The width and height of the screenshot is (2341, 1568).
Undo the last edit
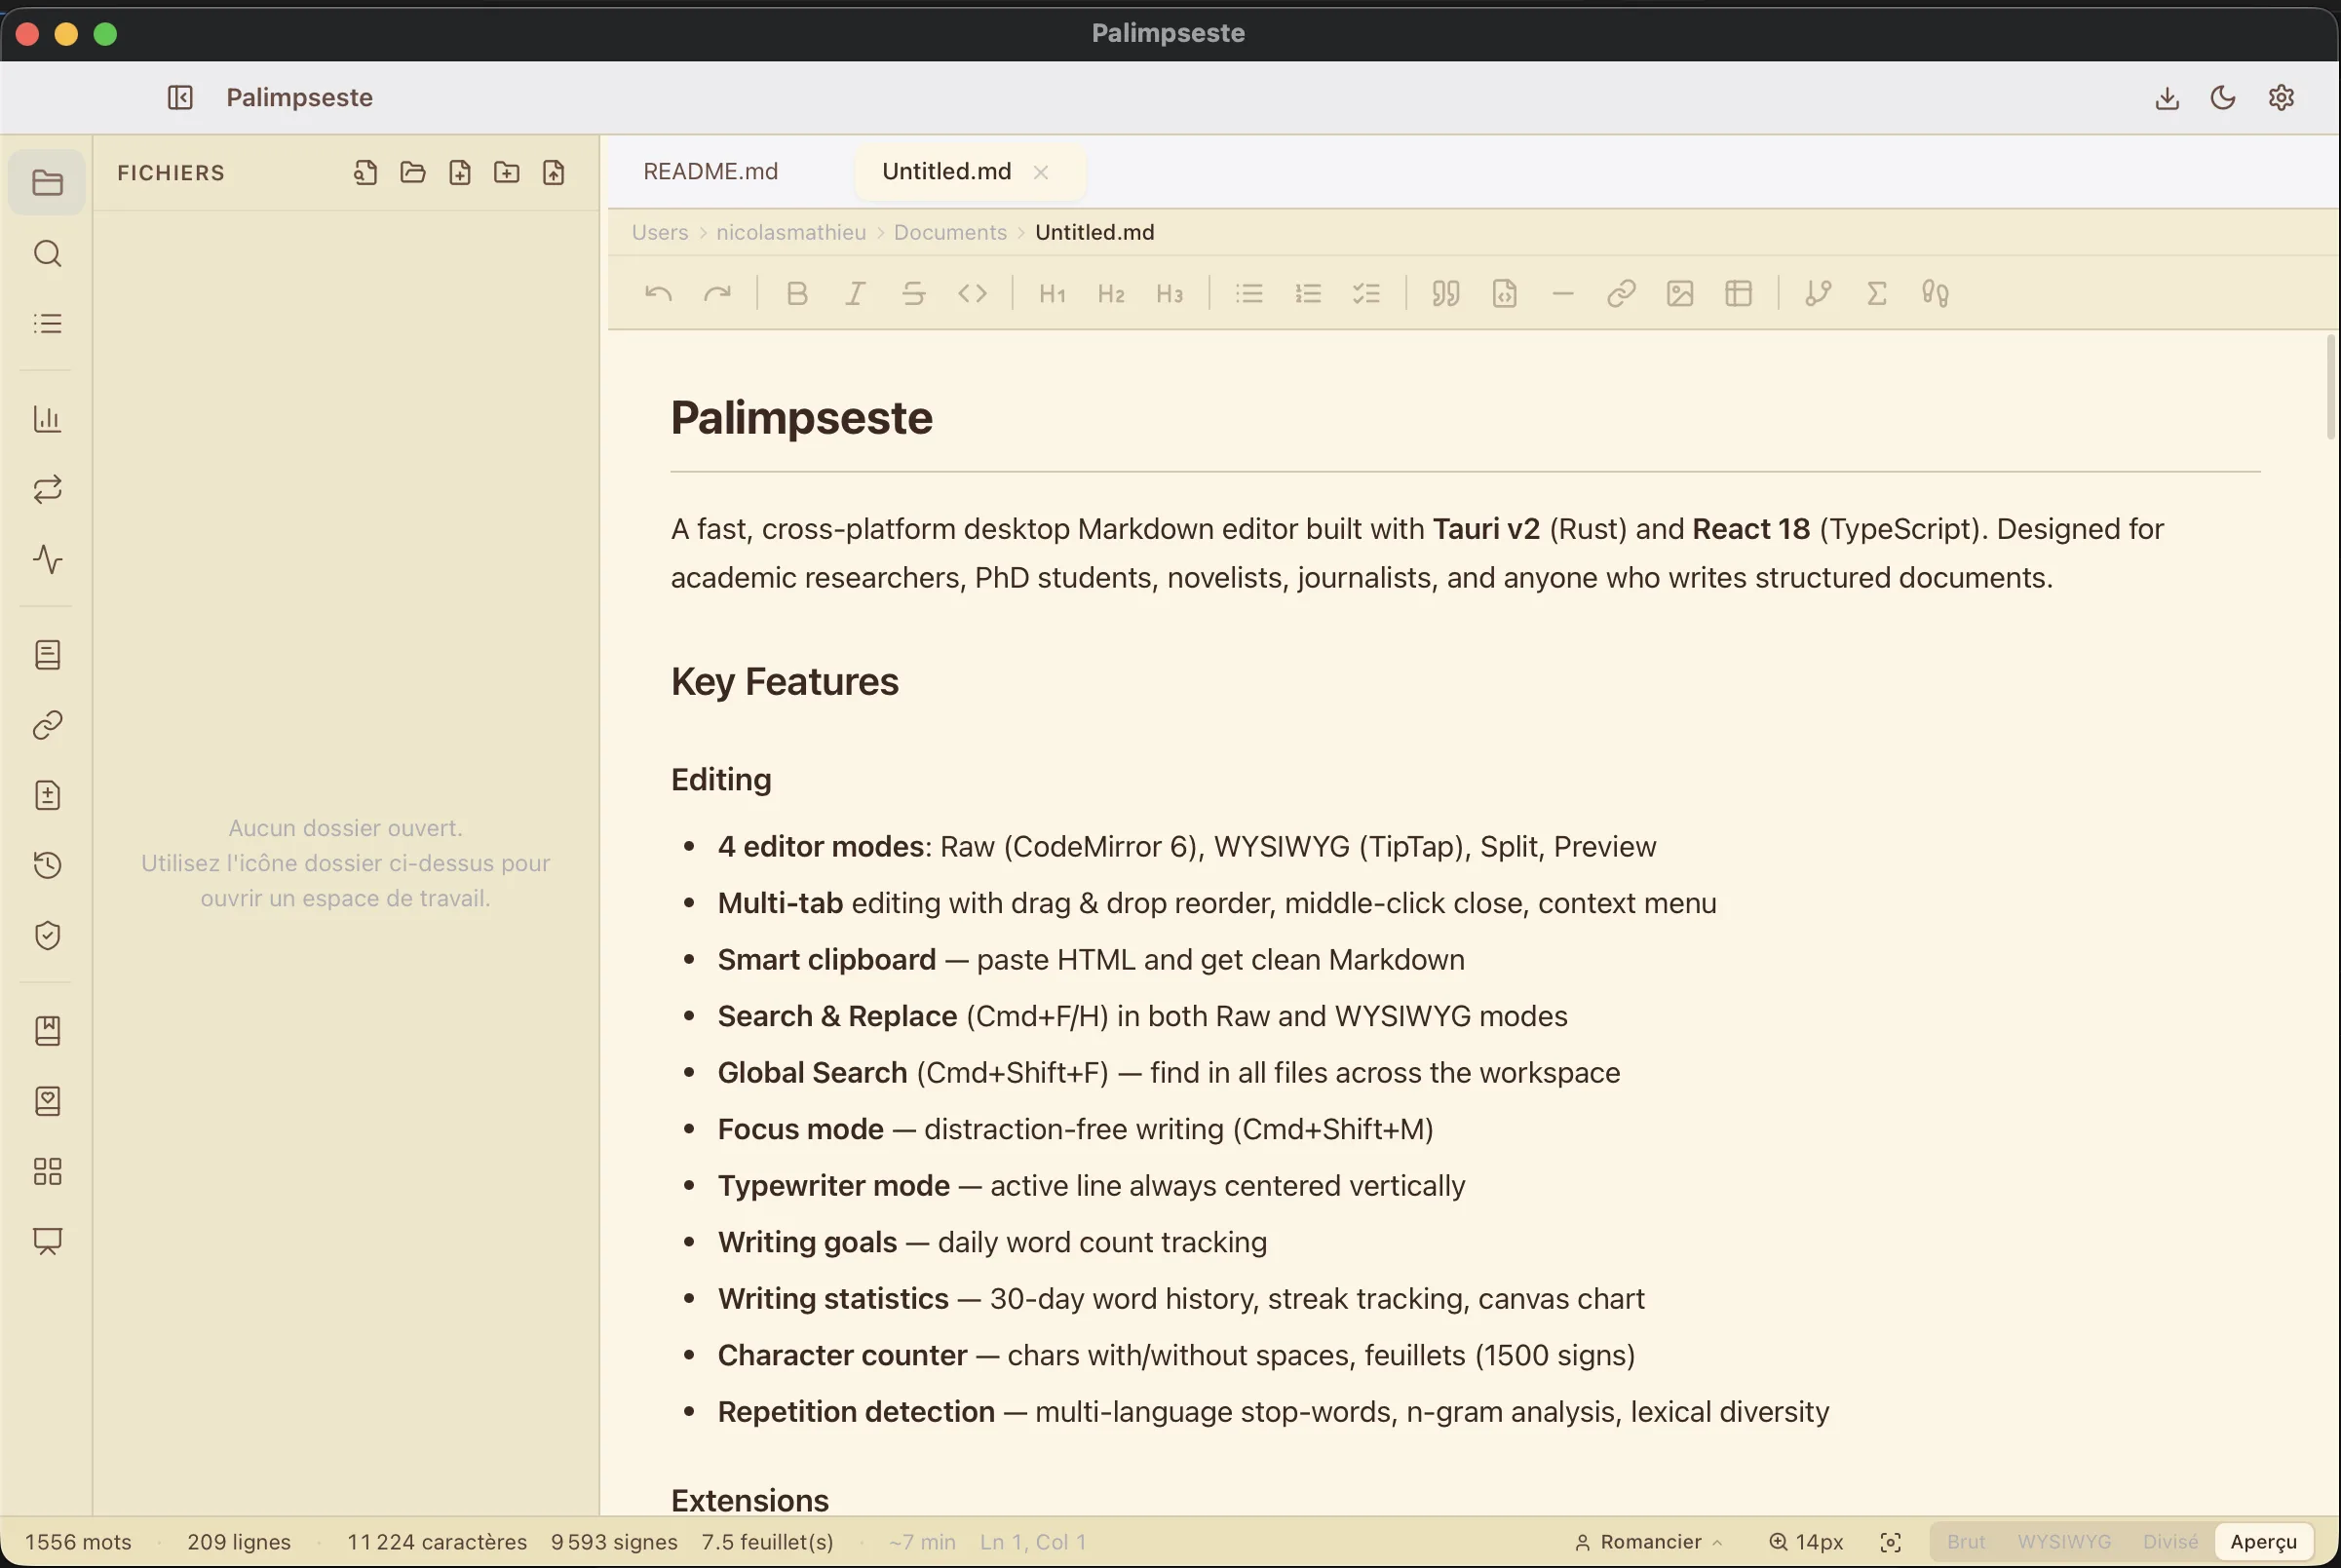[658, 293]
